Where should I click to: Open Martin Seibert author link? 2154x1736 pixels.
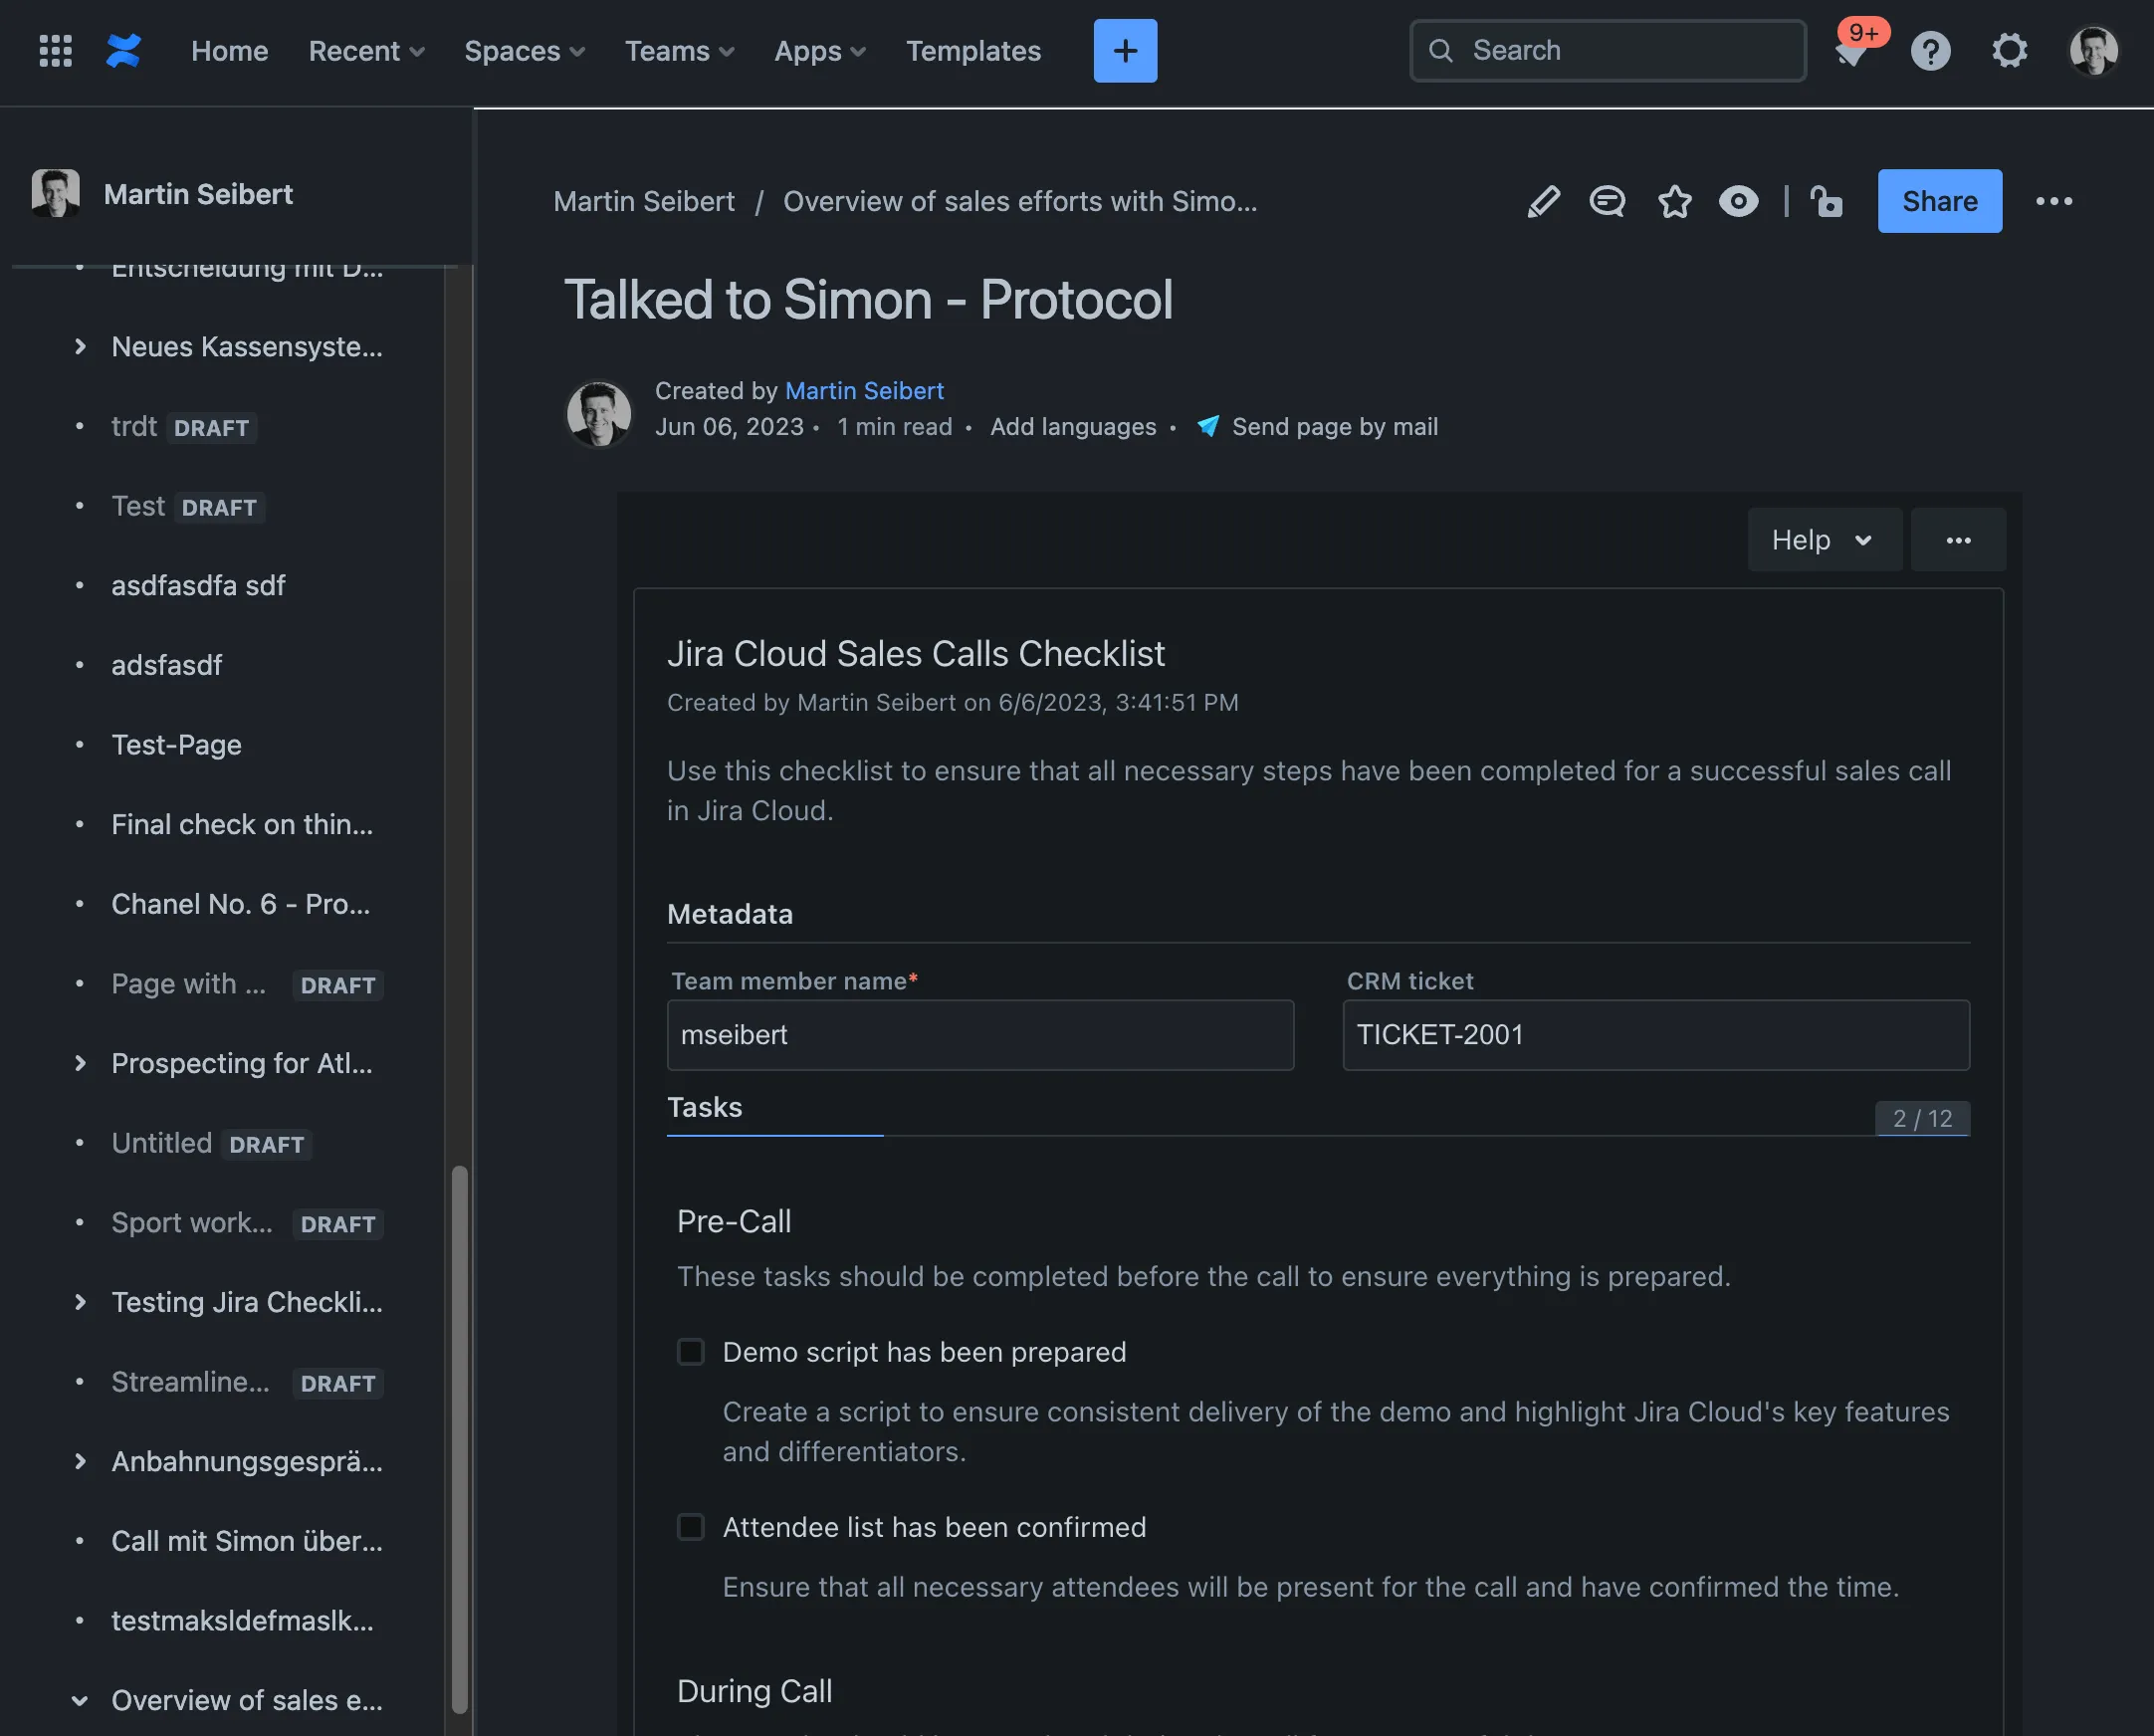tap(864, 390)
